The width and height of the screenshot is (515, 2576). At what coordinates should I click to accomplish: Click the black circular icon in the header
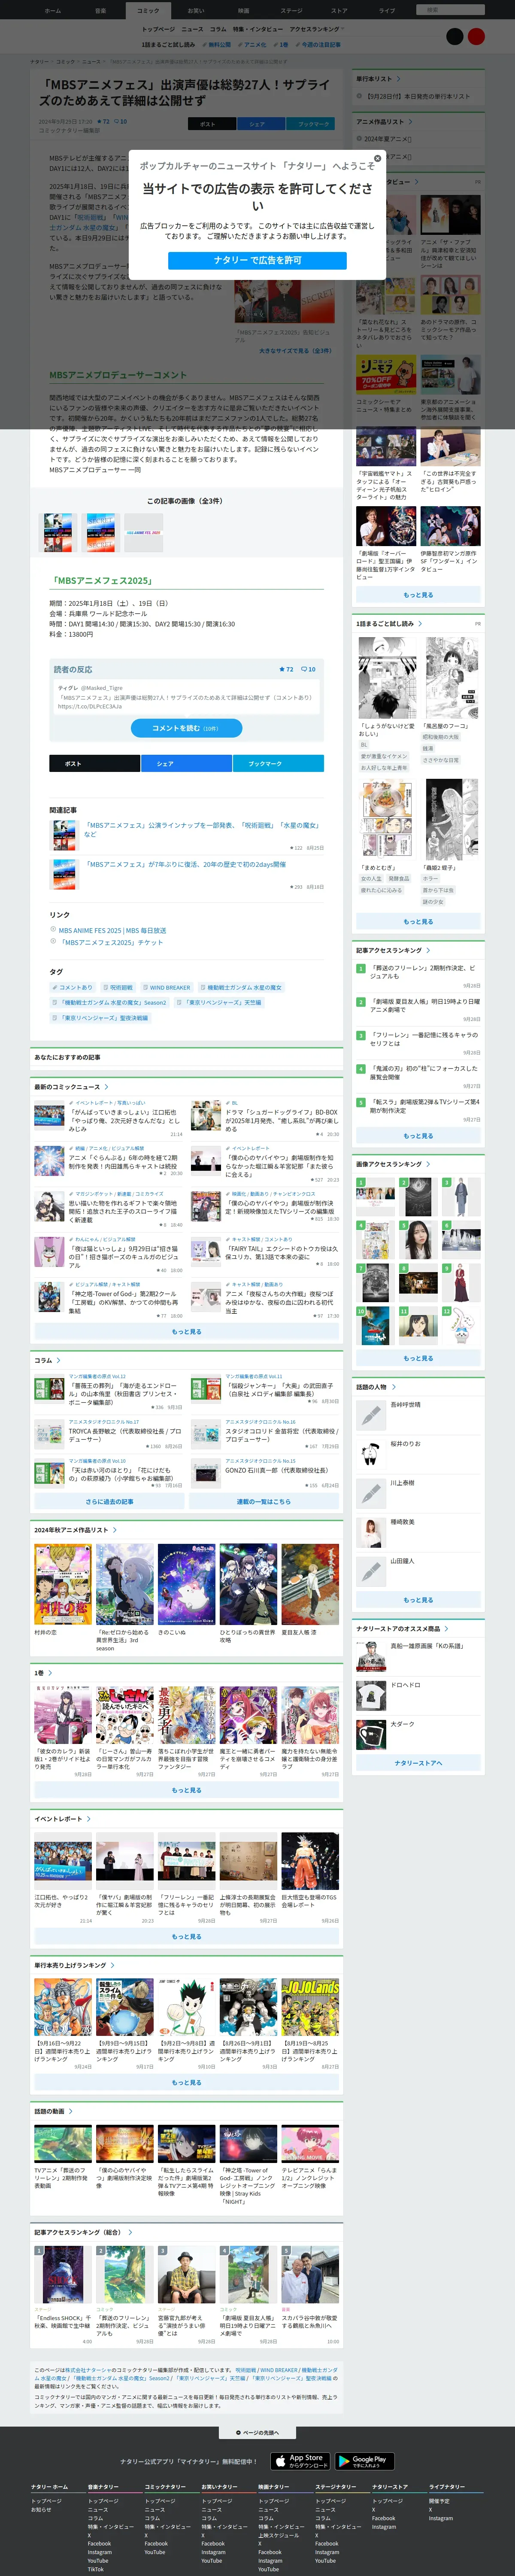tap(455, 36)
